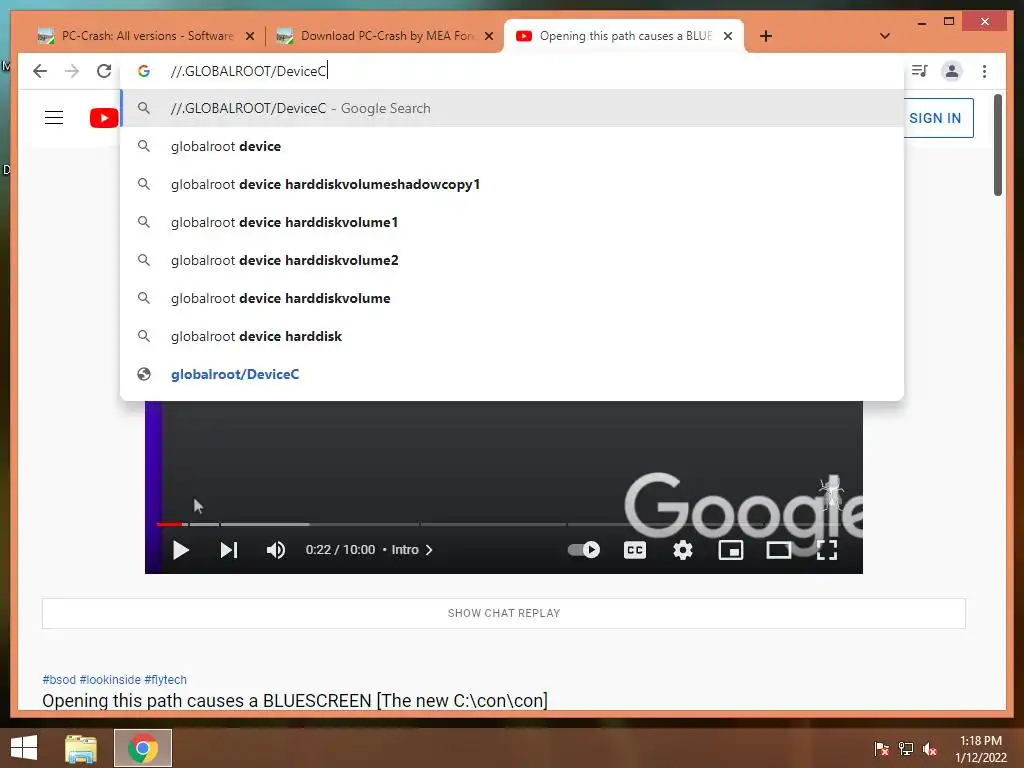Image resolution: width=1024 pixels, height=768 pixels.
Task: Choose suggestion globalroot device harddiskvolume1
Action: (x=512, y=222)
